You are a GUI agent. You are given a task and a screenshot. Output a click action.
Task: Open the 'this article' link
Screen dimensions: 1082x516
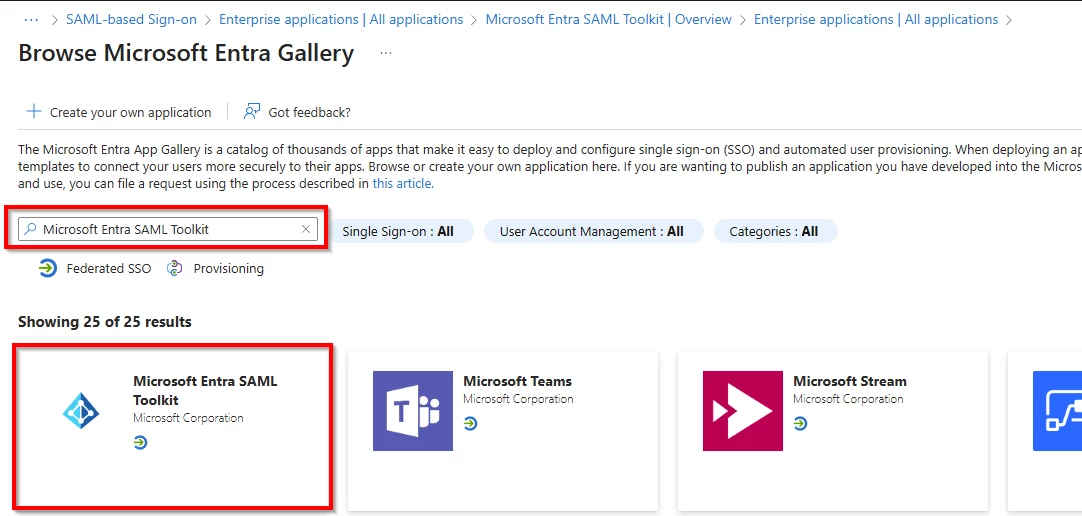tap(402, 183)
